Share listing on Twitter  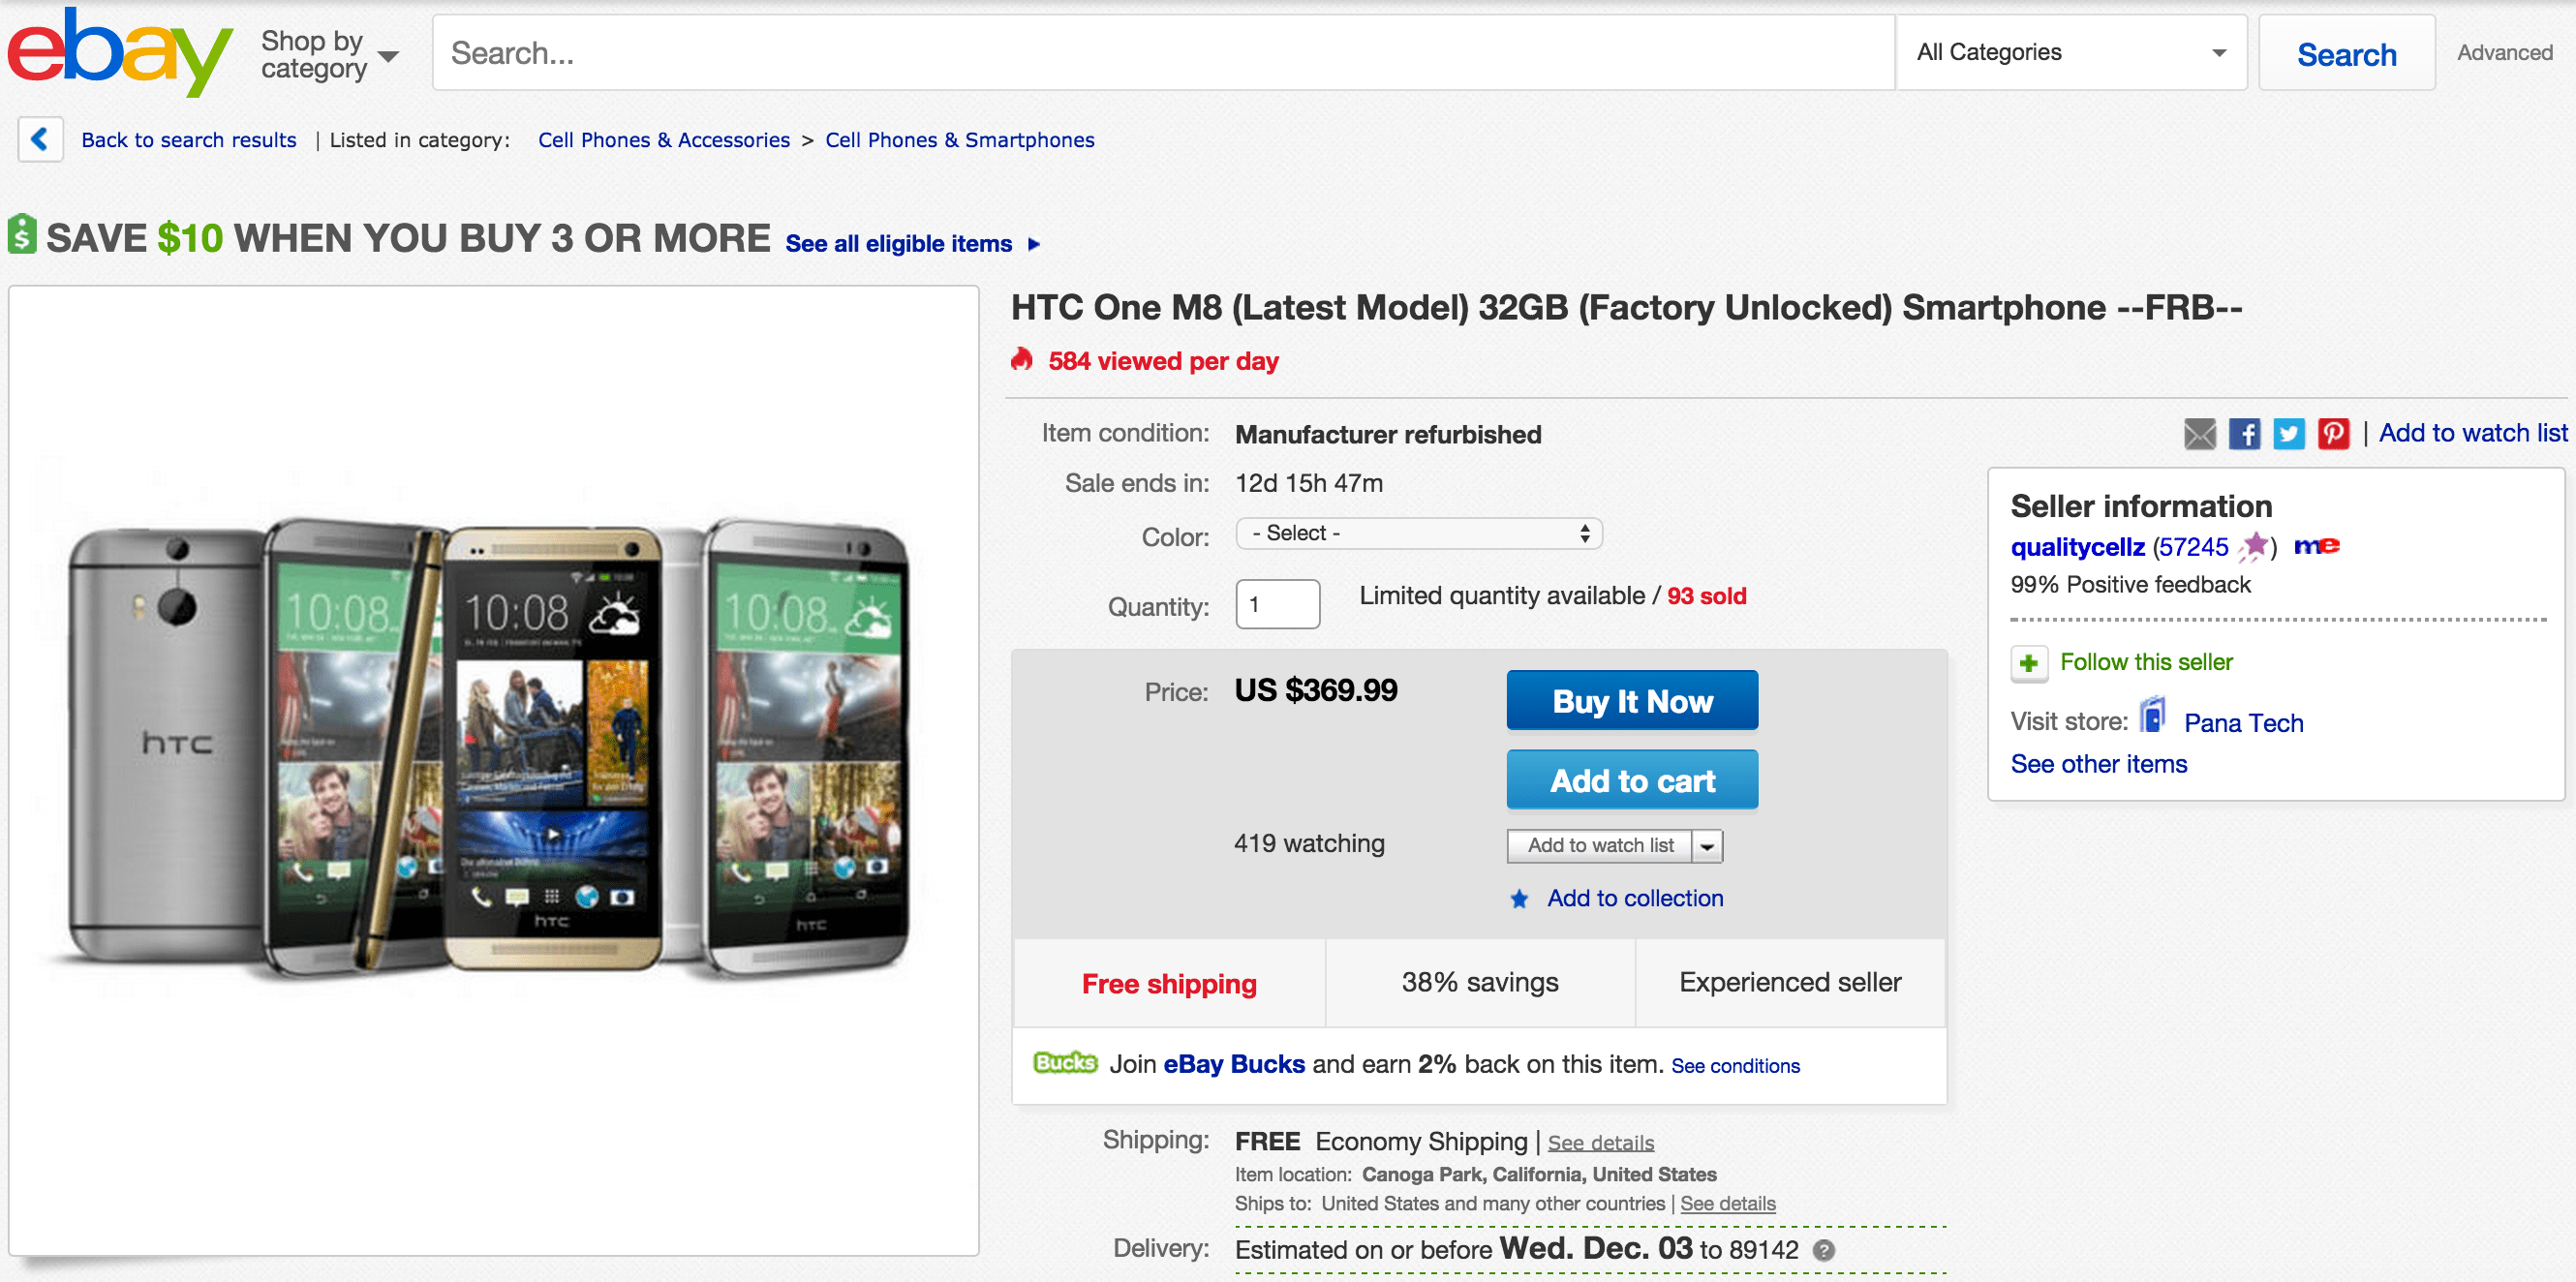[x=2288, y=434]
